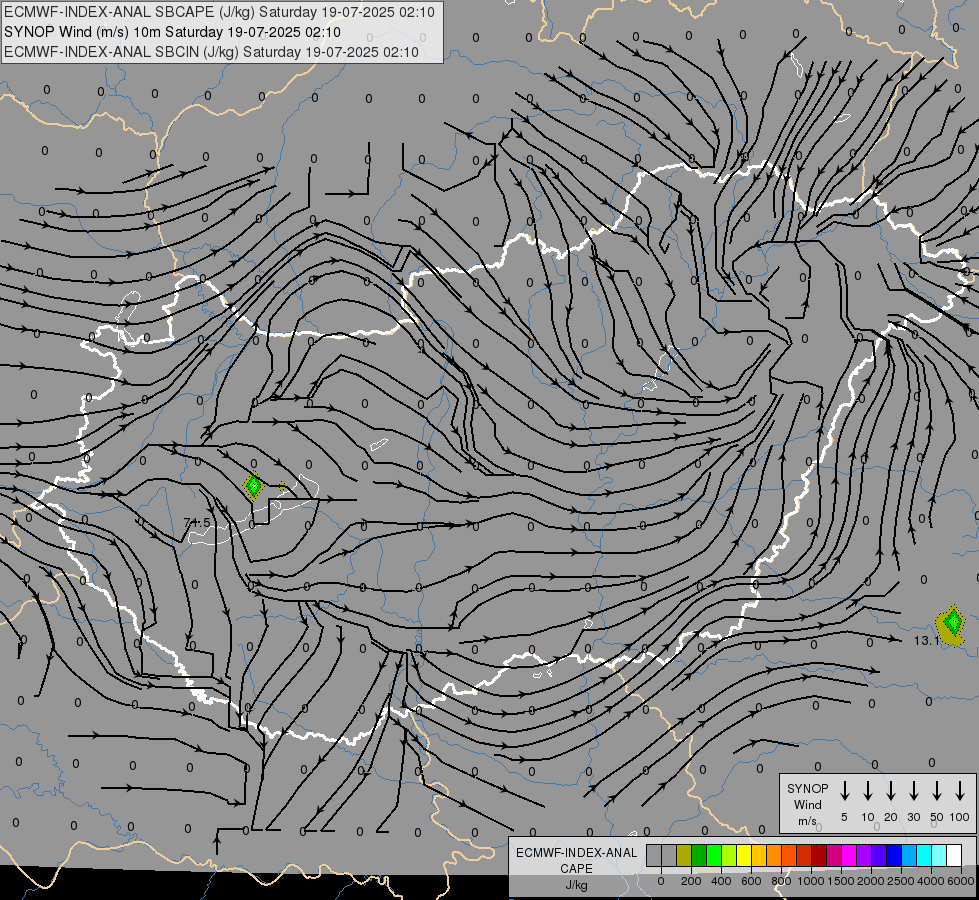Pick the pure blue swatch before 2500
The width and height of the screenshot is (979, 900).
pos(893,856)
